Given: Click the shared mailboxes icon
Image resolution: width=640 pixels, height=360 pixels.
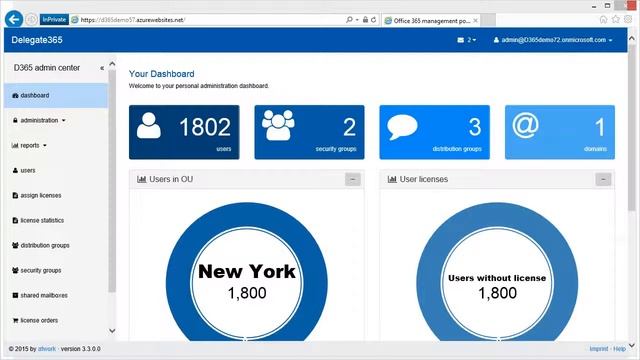Looking at the screenshot, I should click(15, 295).
